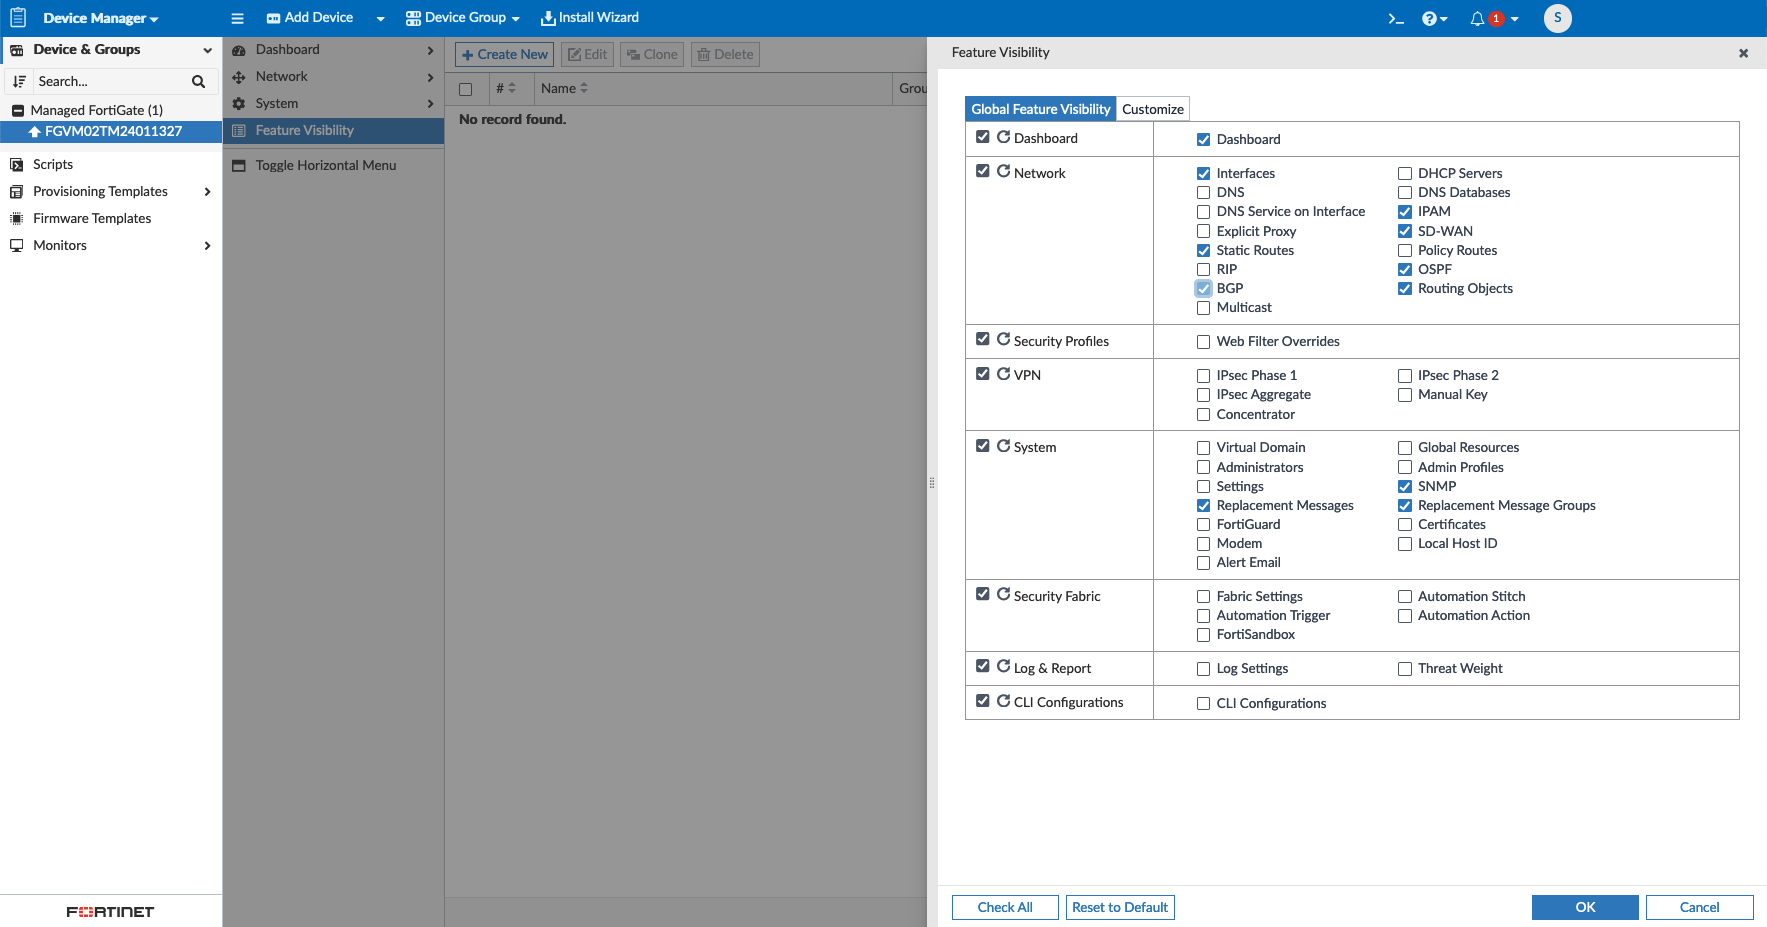The width and height of the screenshot is (1767, 927).
Task: Select device FGVM02TM24011327 in tree
Action: pyautogui.click(x=111, y=131)
